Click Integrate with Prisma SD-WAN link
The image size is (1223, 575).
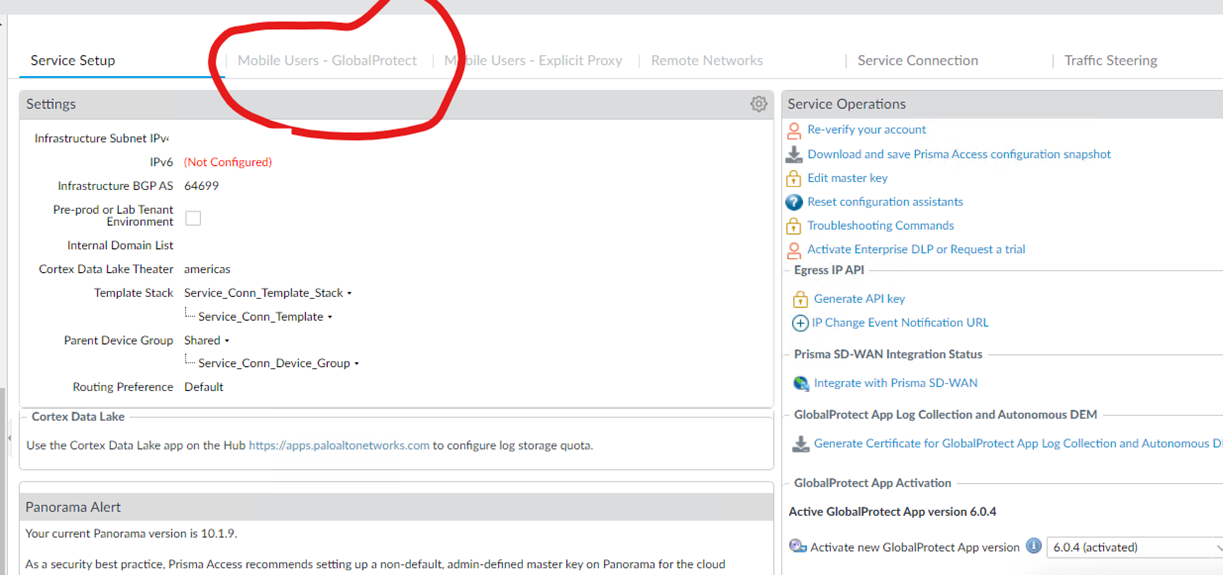pos(896,383)
